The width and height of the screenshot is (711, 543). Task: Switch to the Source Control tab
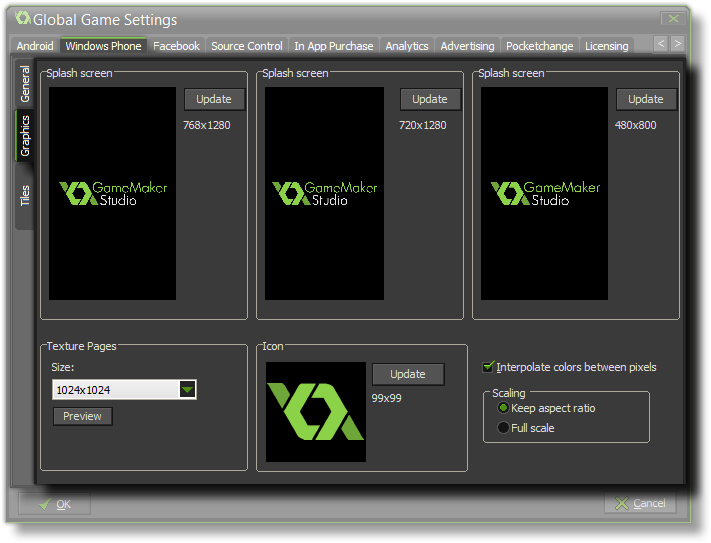click(x=247, y=46)
